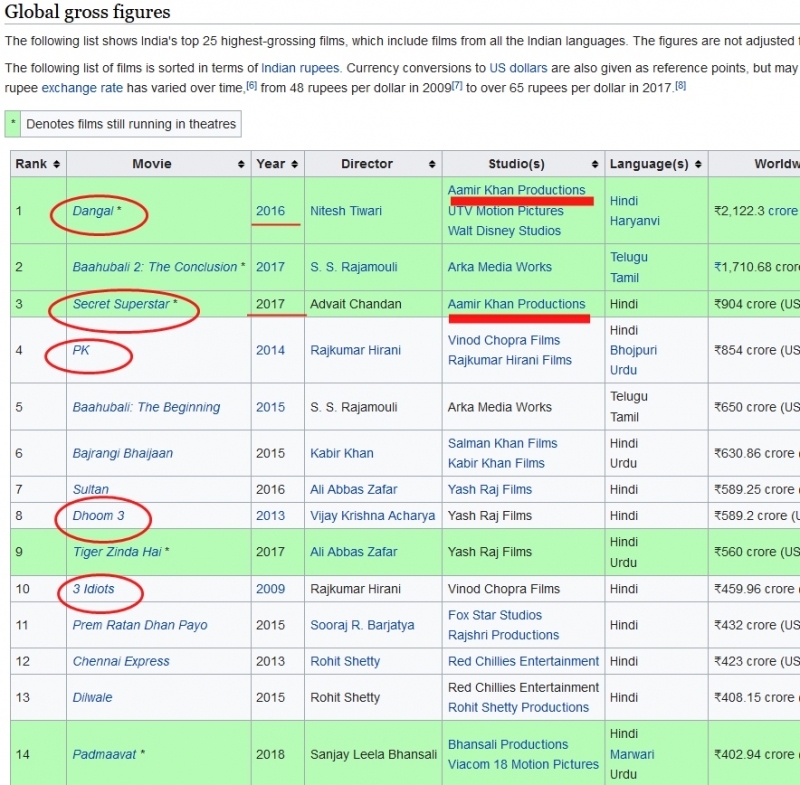This screenshot has width=800, height=785.
Task: Open the Bhansali Productions link
Action: (508, 744)
